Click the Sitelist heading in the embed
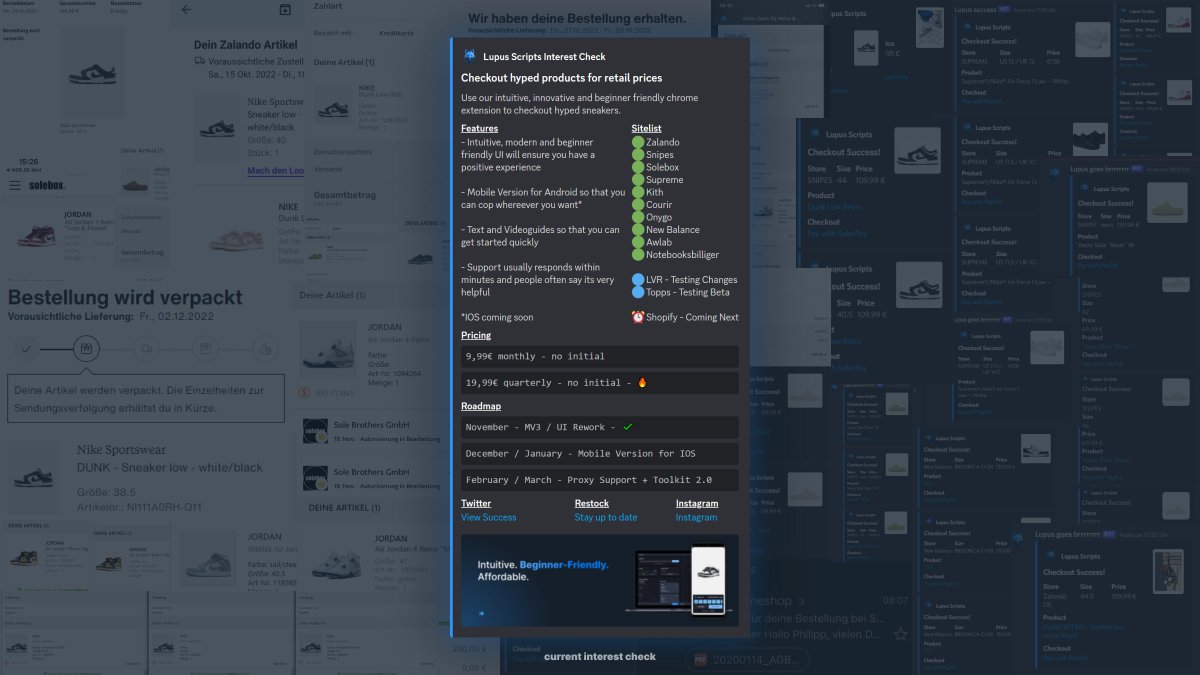This screenshot has width=1200, height=675. (x=647, y=128)
